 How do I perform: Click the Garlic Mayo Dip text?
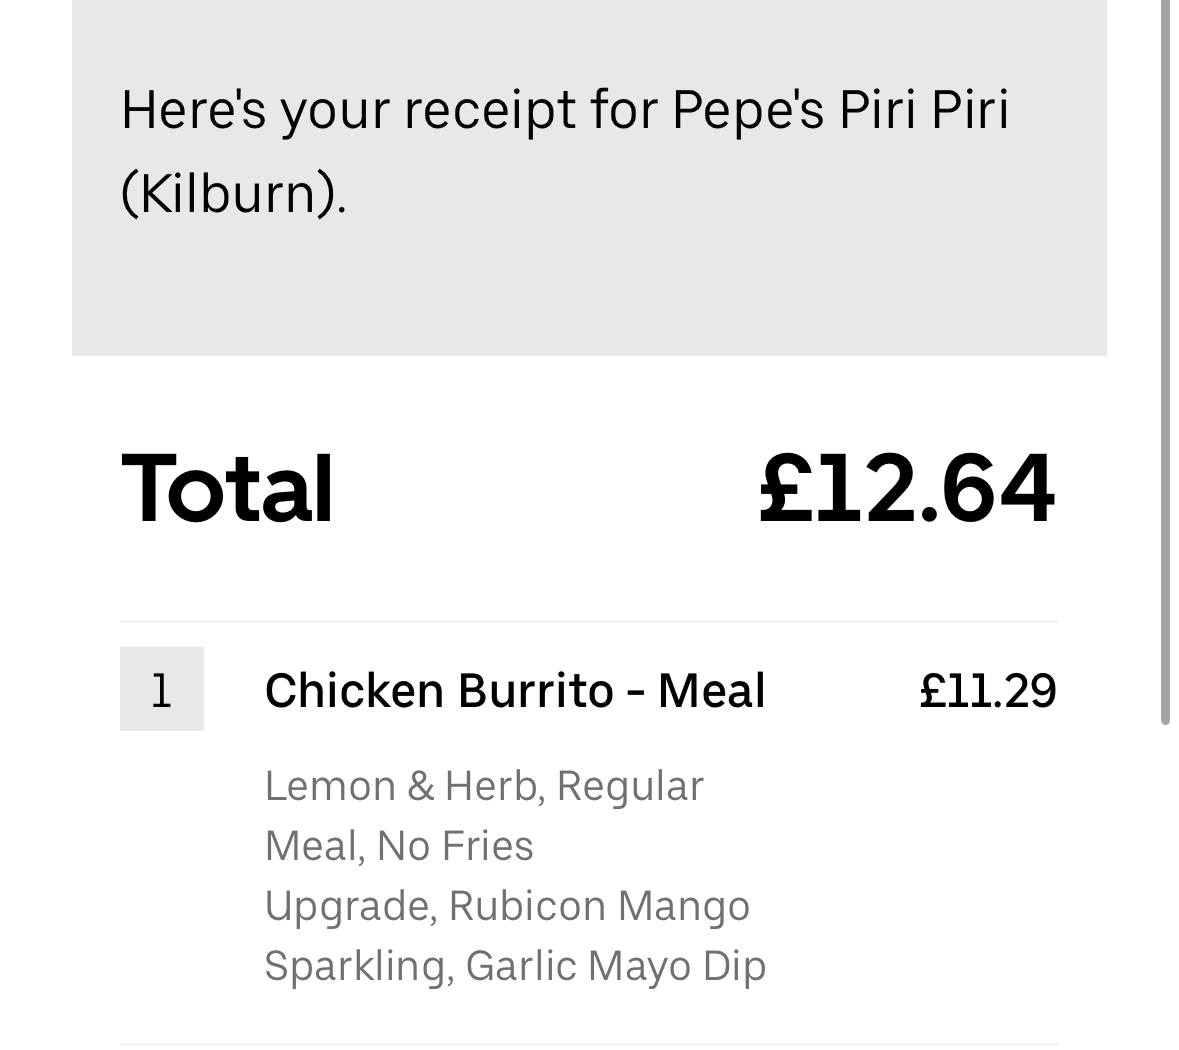616,966
